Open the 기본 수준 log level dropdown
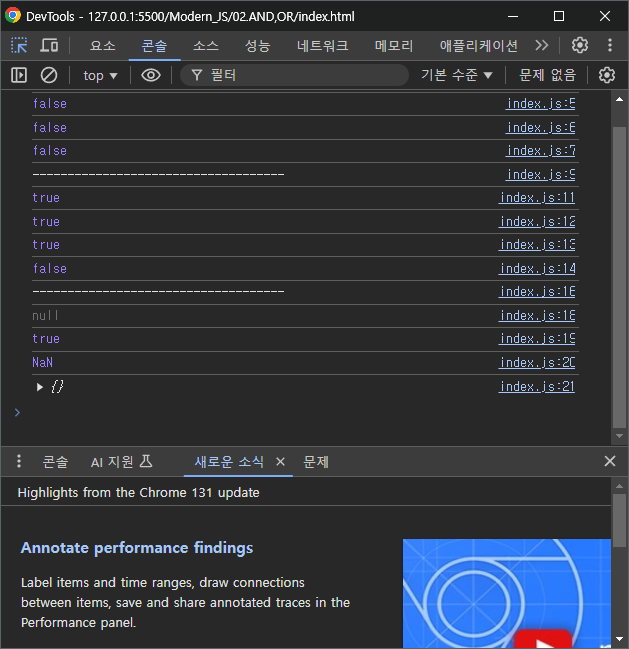Screen dimensions: 629x649 457,75
